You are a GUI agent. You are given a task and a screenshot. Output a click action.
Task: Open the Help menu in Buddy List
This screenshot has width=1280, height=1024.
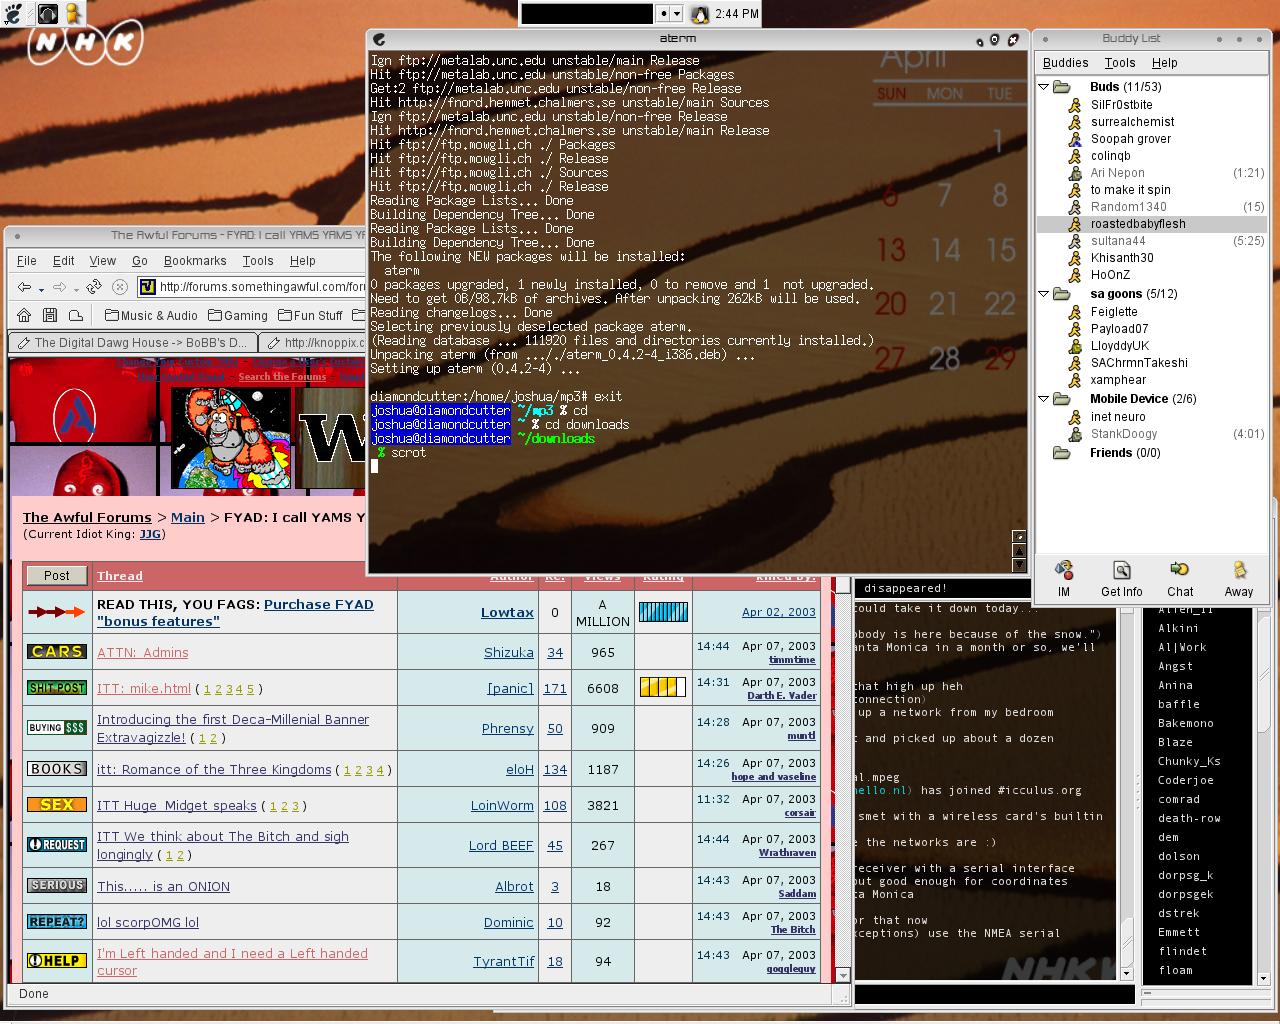point(1165,63)
